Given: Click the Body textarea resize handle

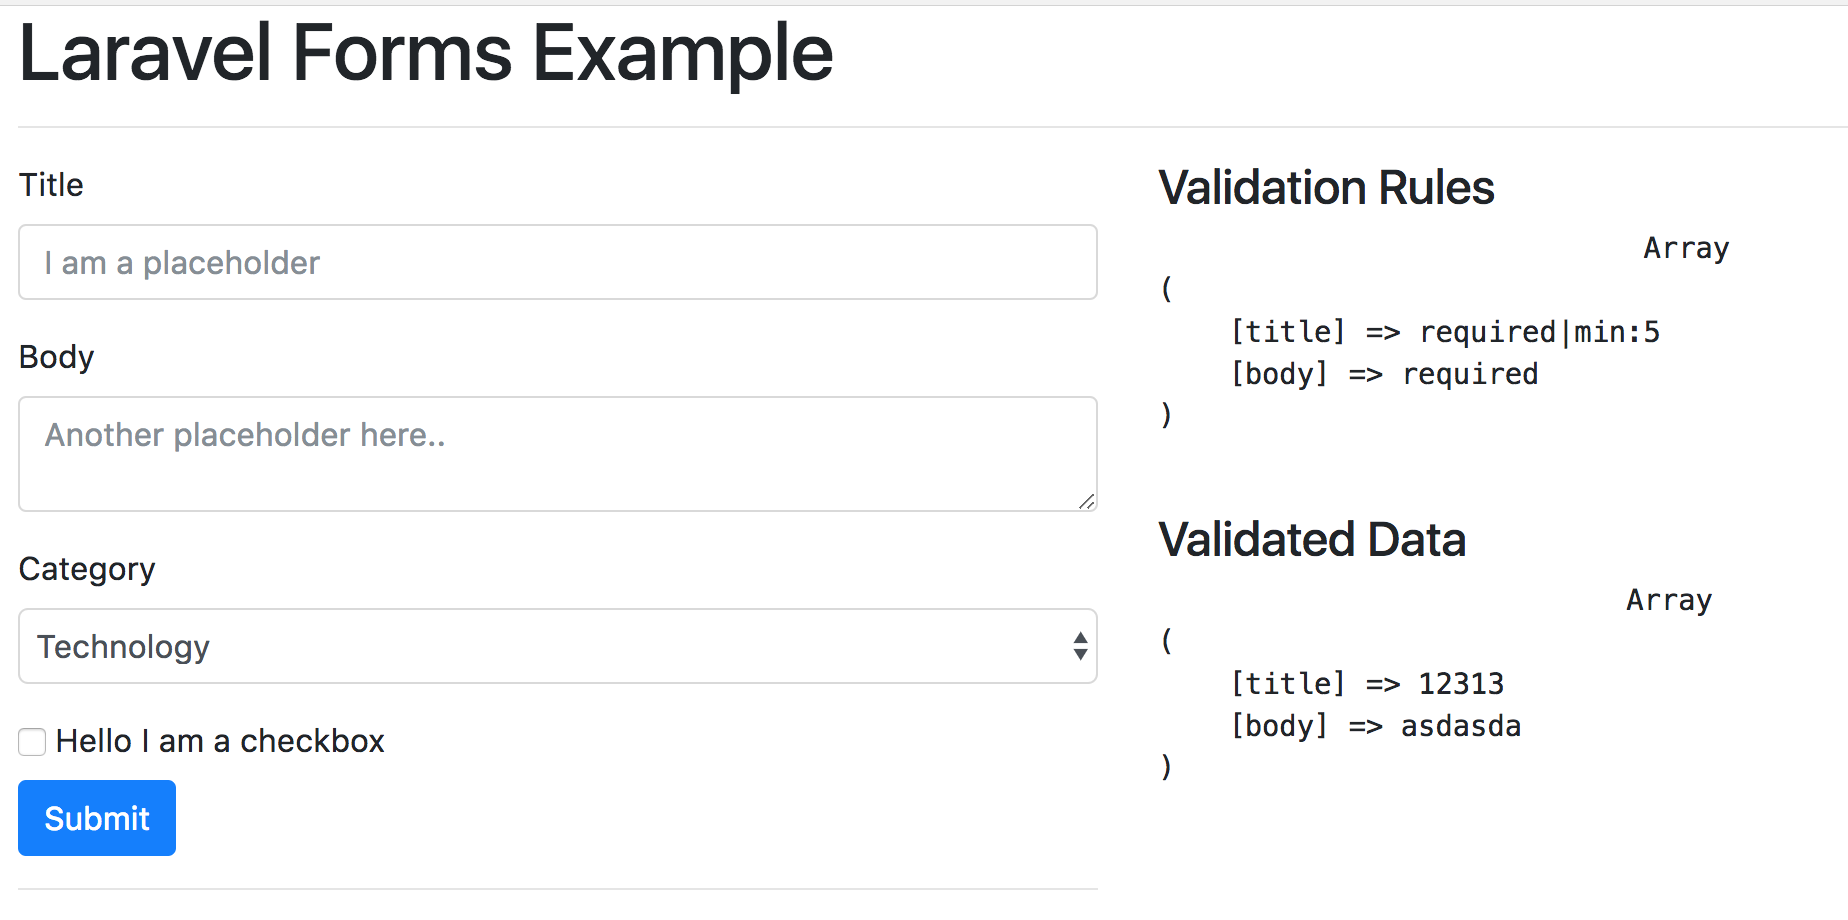Looking at the screenshot, I should tap(1086, 501).
